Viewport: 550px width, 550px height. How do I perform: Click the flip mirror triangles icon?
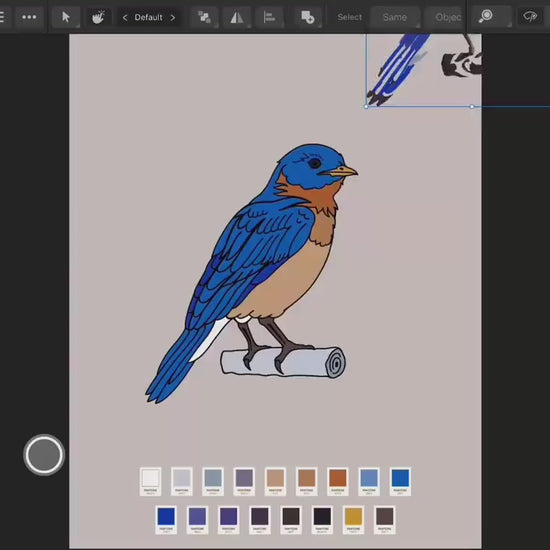click(x=237, y=17)
